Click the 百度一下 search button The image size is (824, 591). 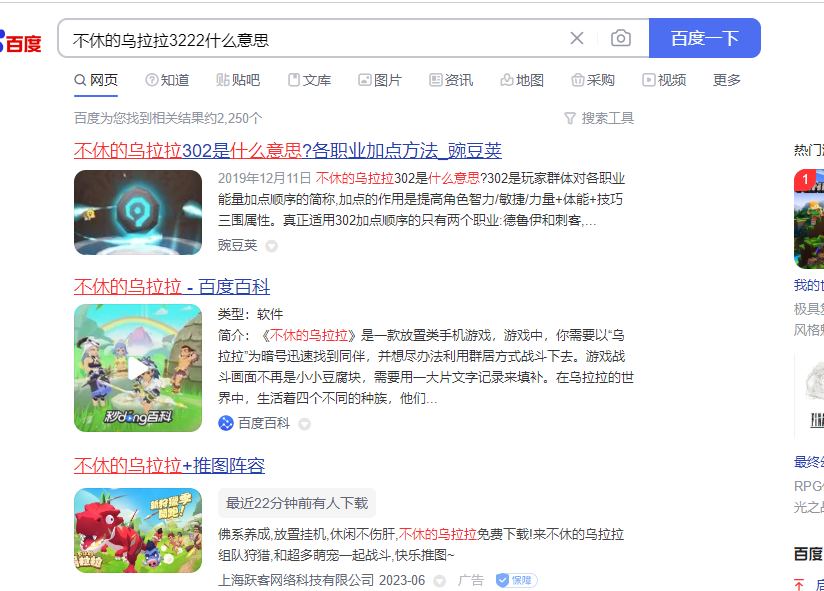(705, 38)
